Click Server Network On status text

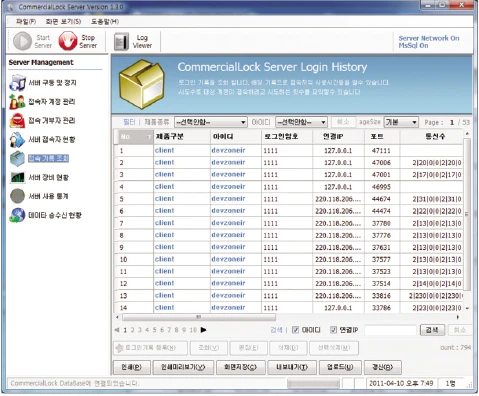point(429,38)
